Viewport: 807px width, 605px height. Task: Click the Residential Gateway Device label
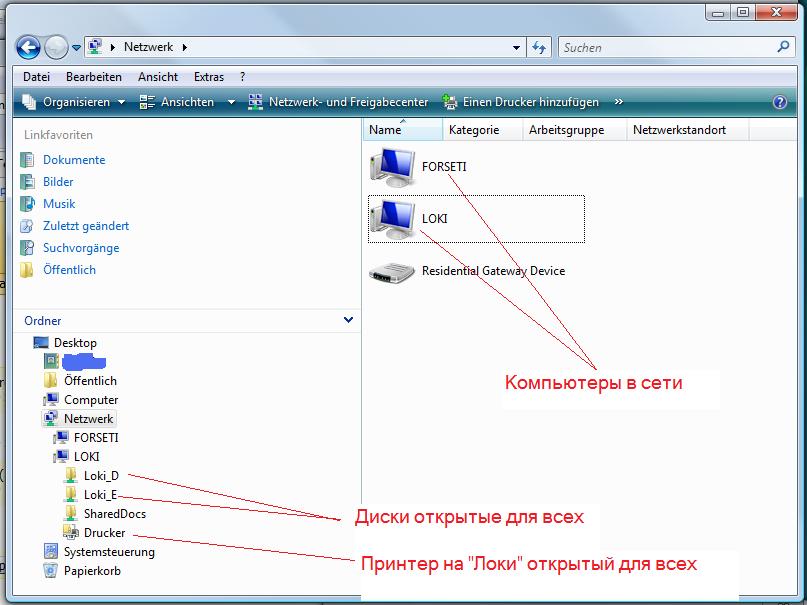(x=493, y=271)
